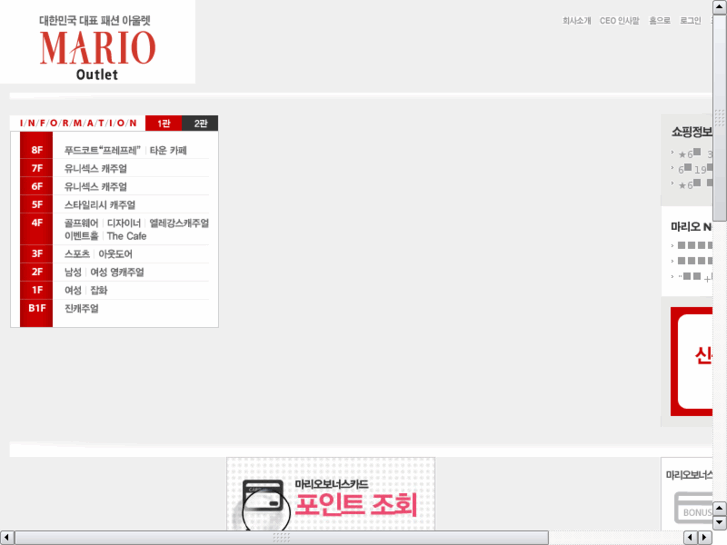This screenshot has height=545, width=727.
Task: Open 엘레강스캐주얼 on 4F
Action: (x=179, y=223)
